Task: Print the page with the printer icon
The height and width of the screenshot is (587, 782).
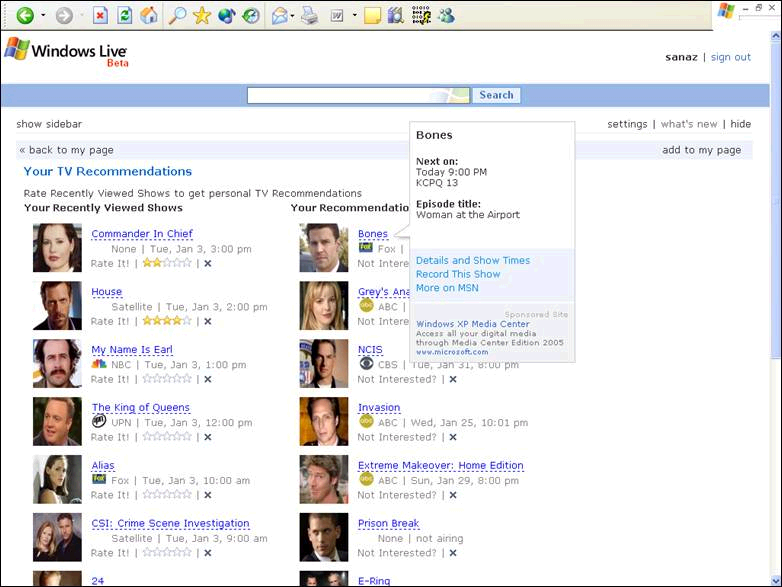Action: point(309,16)
